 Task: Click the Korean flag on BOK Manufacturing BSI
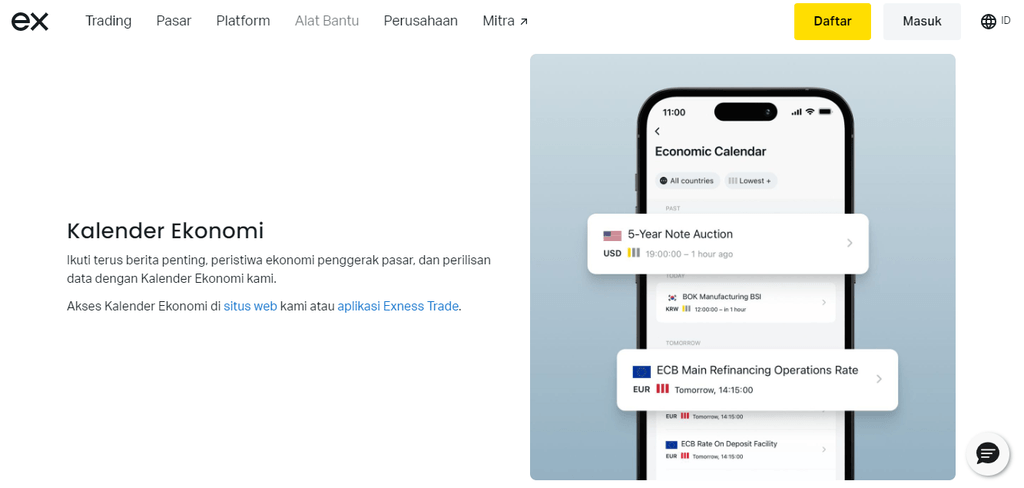pos(673,297)
